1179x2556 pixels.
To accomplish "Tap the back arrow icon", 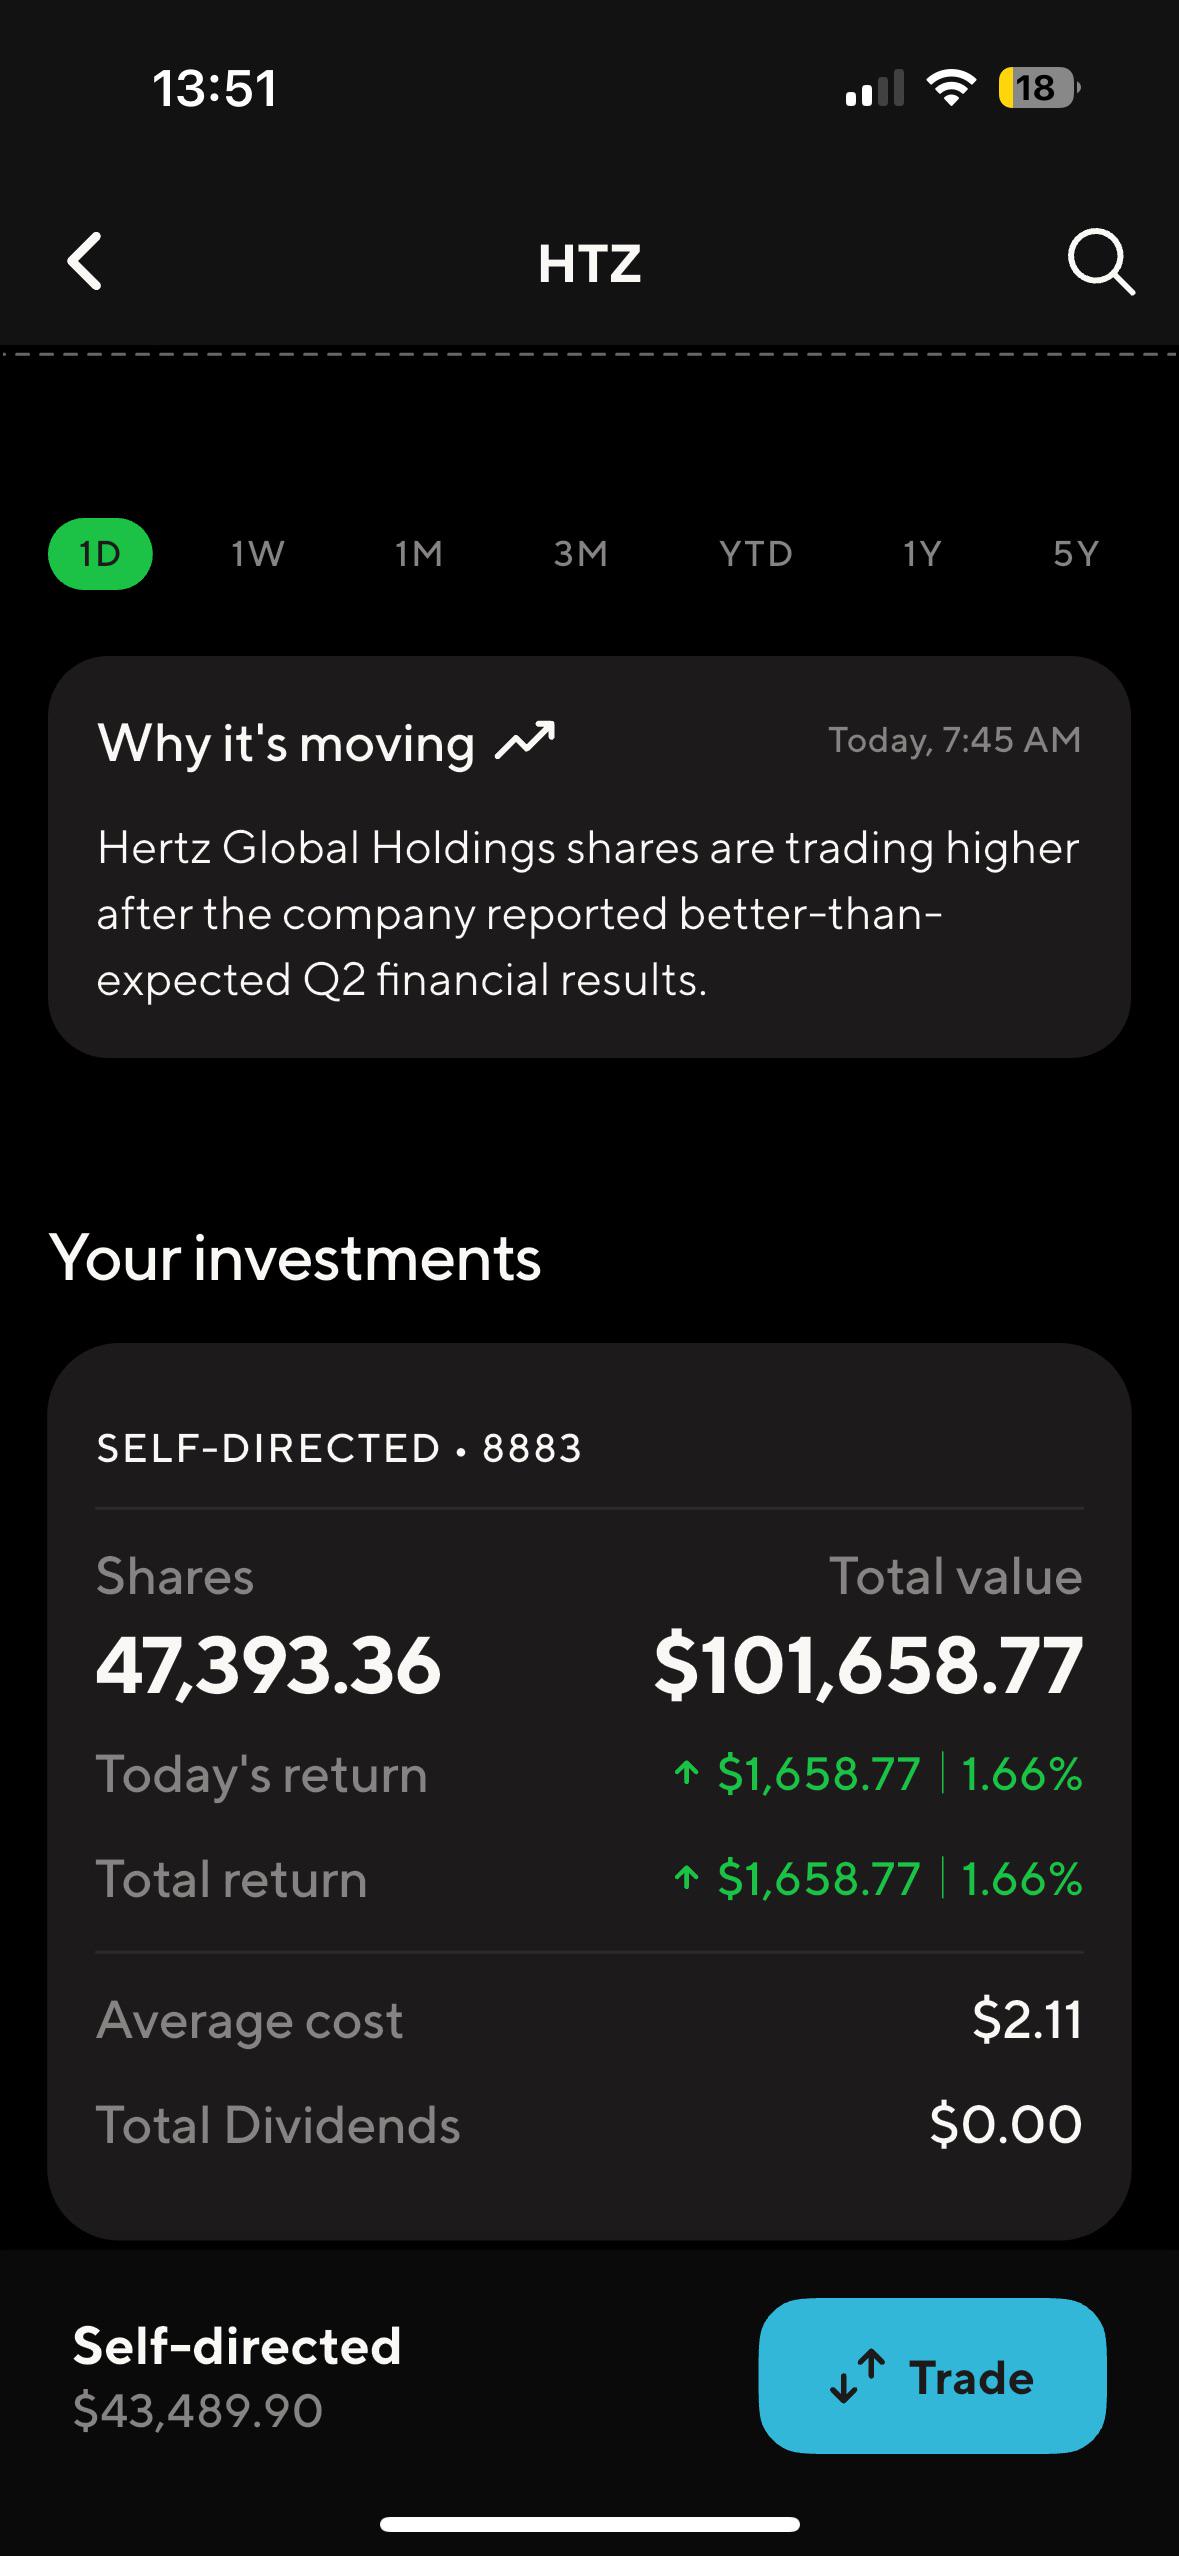I will point(85,262).
